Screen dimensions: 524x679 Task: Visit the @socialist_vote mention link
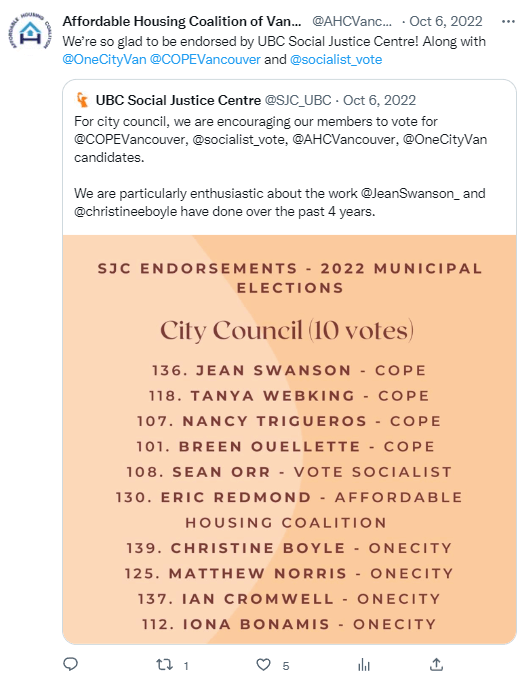(x=336, y=59)
